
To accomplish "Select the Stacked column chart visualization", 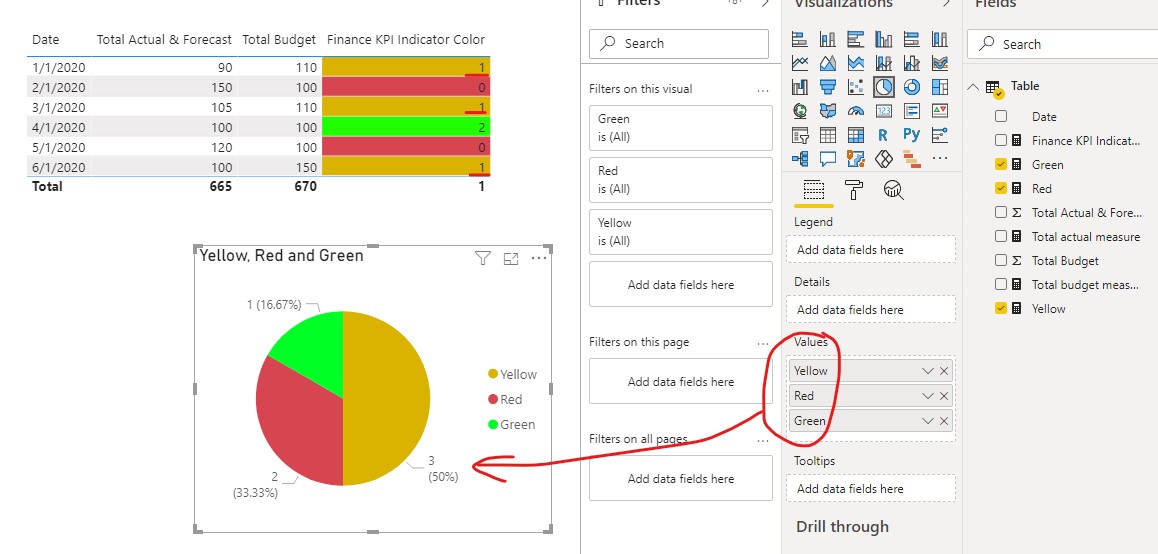I will 828,39.
